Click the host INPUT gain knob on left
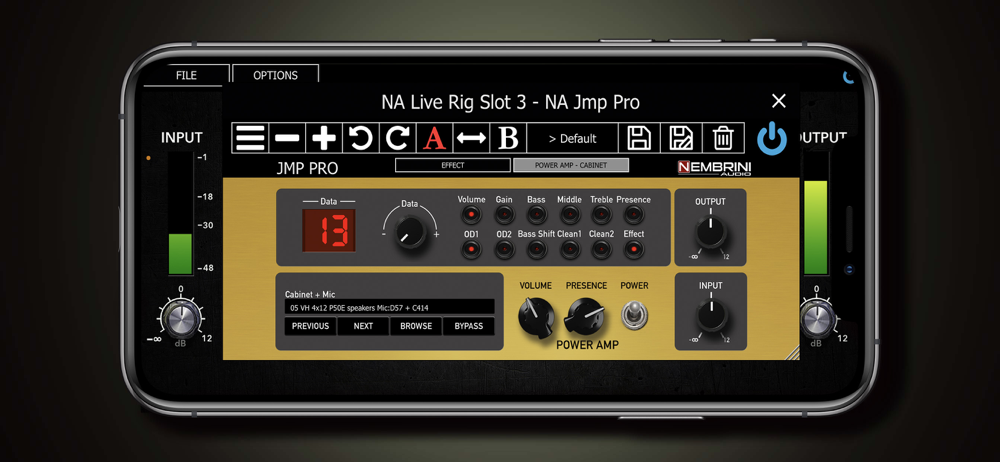 pos(181,318)
